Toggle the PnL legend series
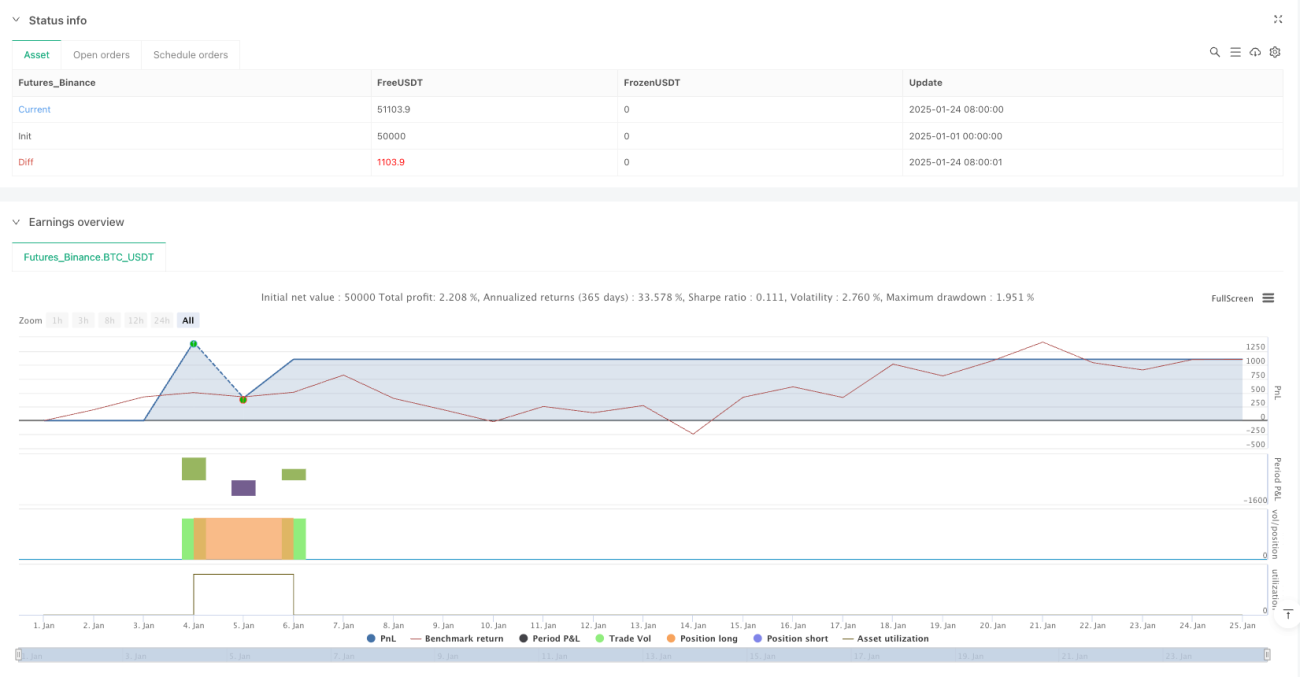Image resolution: width=1300 pixels, height=677 pixels. (x=382, y=638)
